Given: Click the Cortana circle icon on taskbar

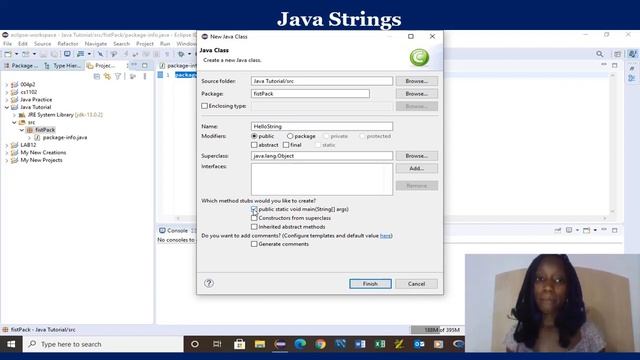Looking at the screenshot, I should coord(195,344).
